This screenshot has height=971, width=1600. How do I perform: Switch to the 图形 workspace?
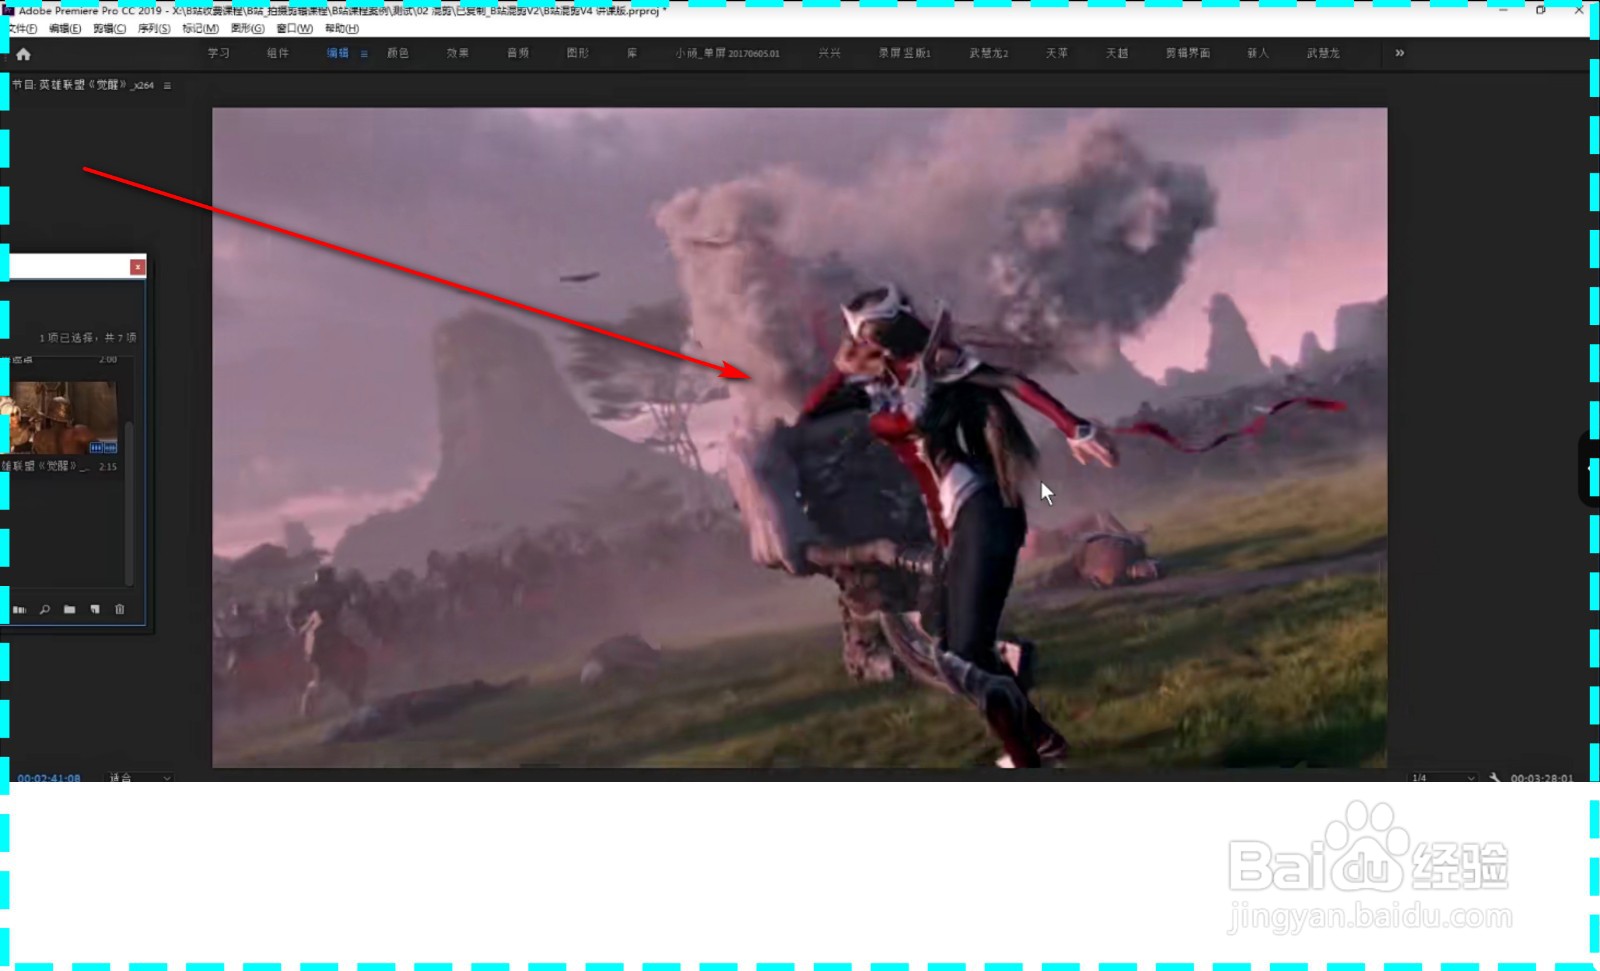(x=578, y=53)
